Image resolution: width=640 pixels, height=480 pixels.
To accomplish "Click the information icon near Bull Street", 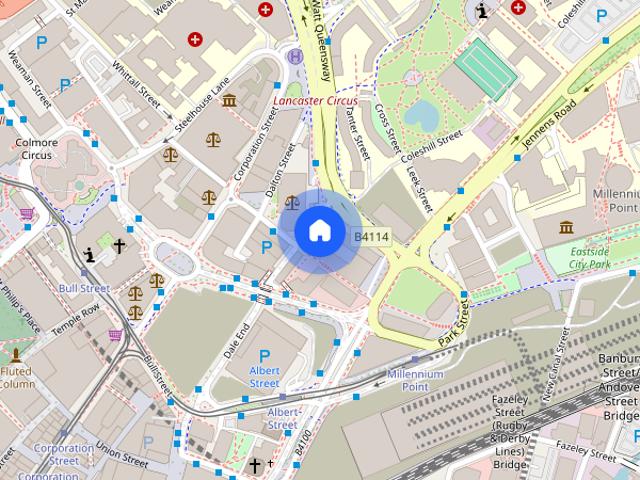I will (89, 255).
